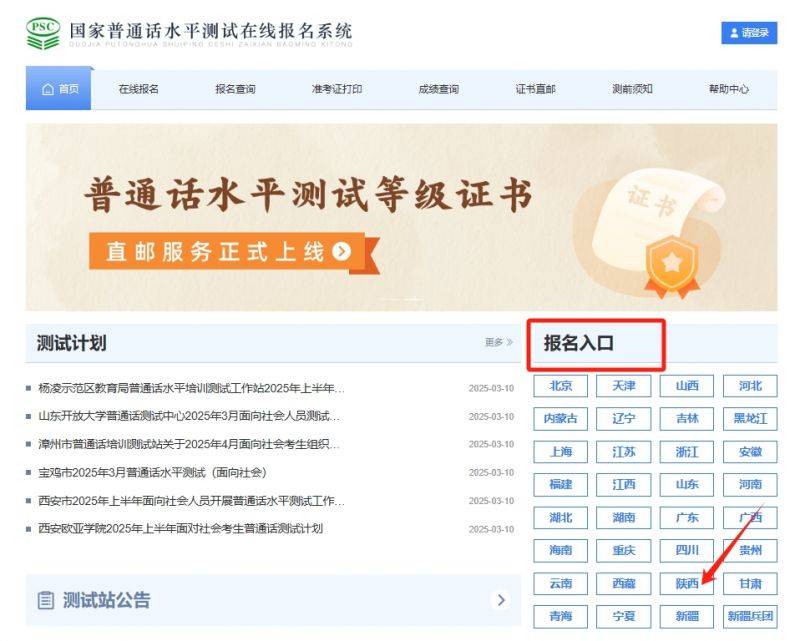
Task: Select 海南 registration entry
Action: click(x=561, y=551)
